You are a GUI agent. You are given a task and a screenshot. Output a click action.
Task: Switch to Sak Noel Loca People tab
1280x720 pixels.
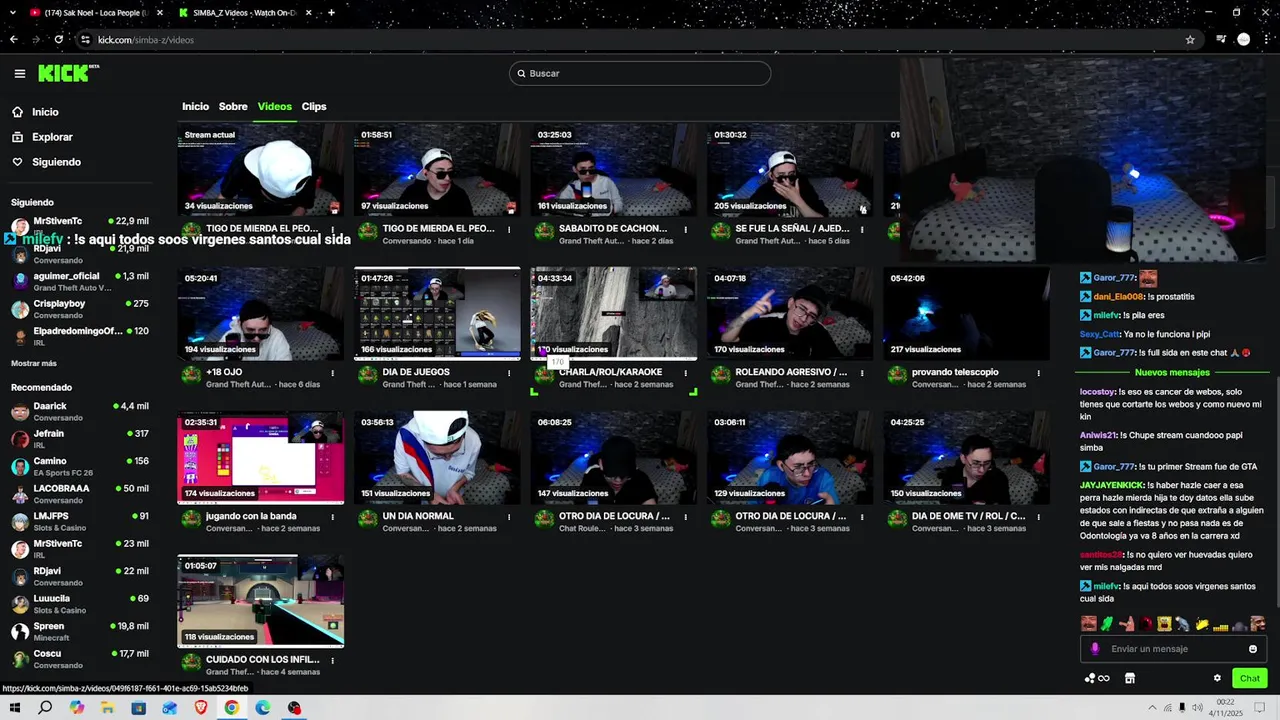pos(95,13)
